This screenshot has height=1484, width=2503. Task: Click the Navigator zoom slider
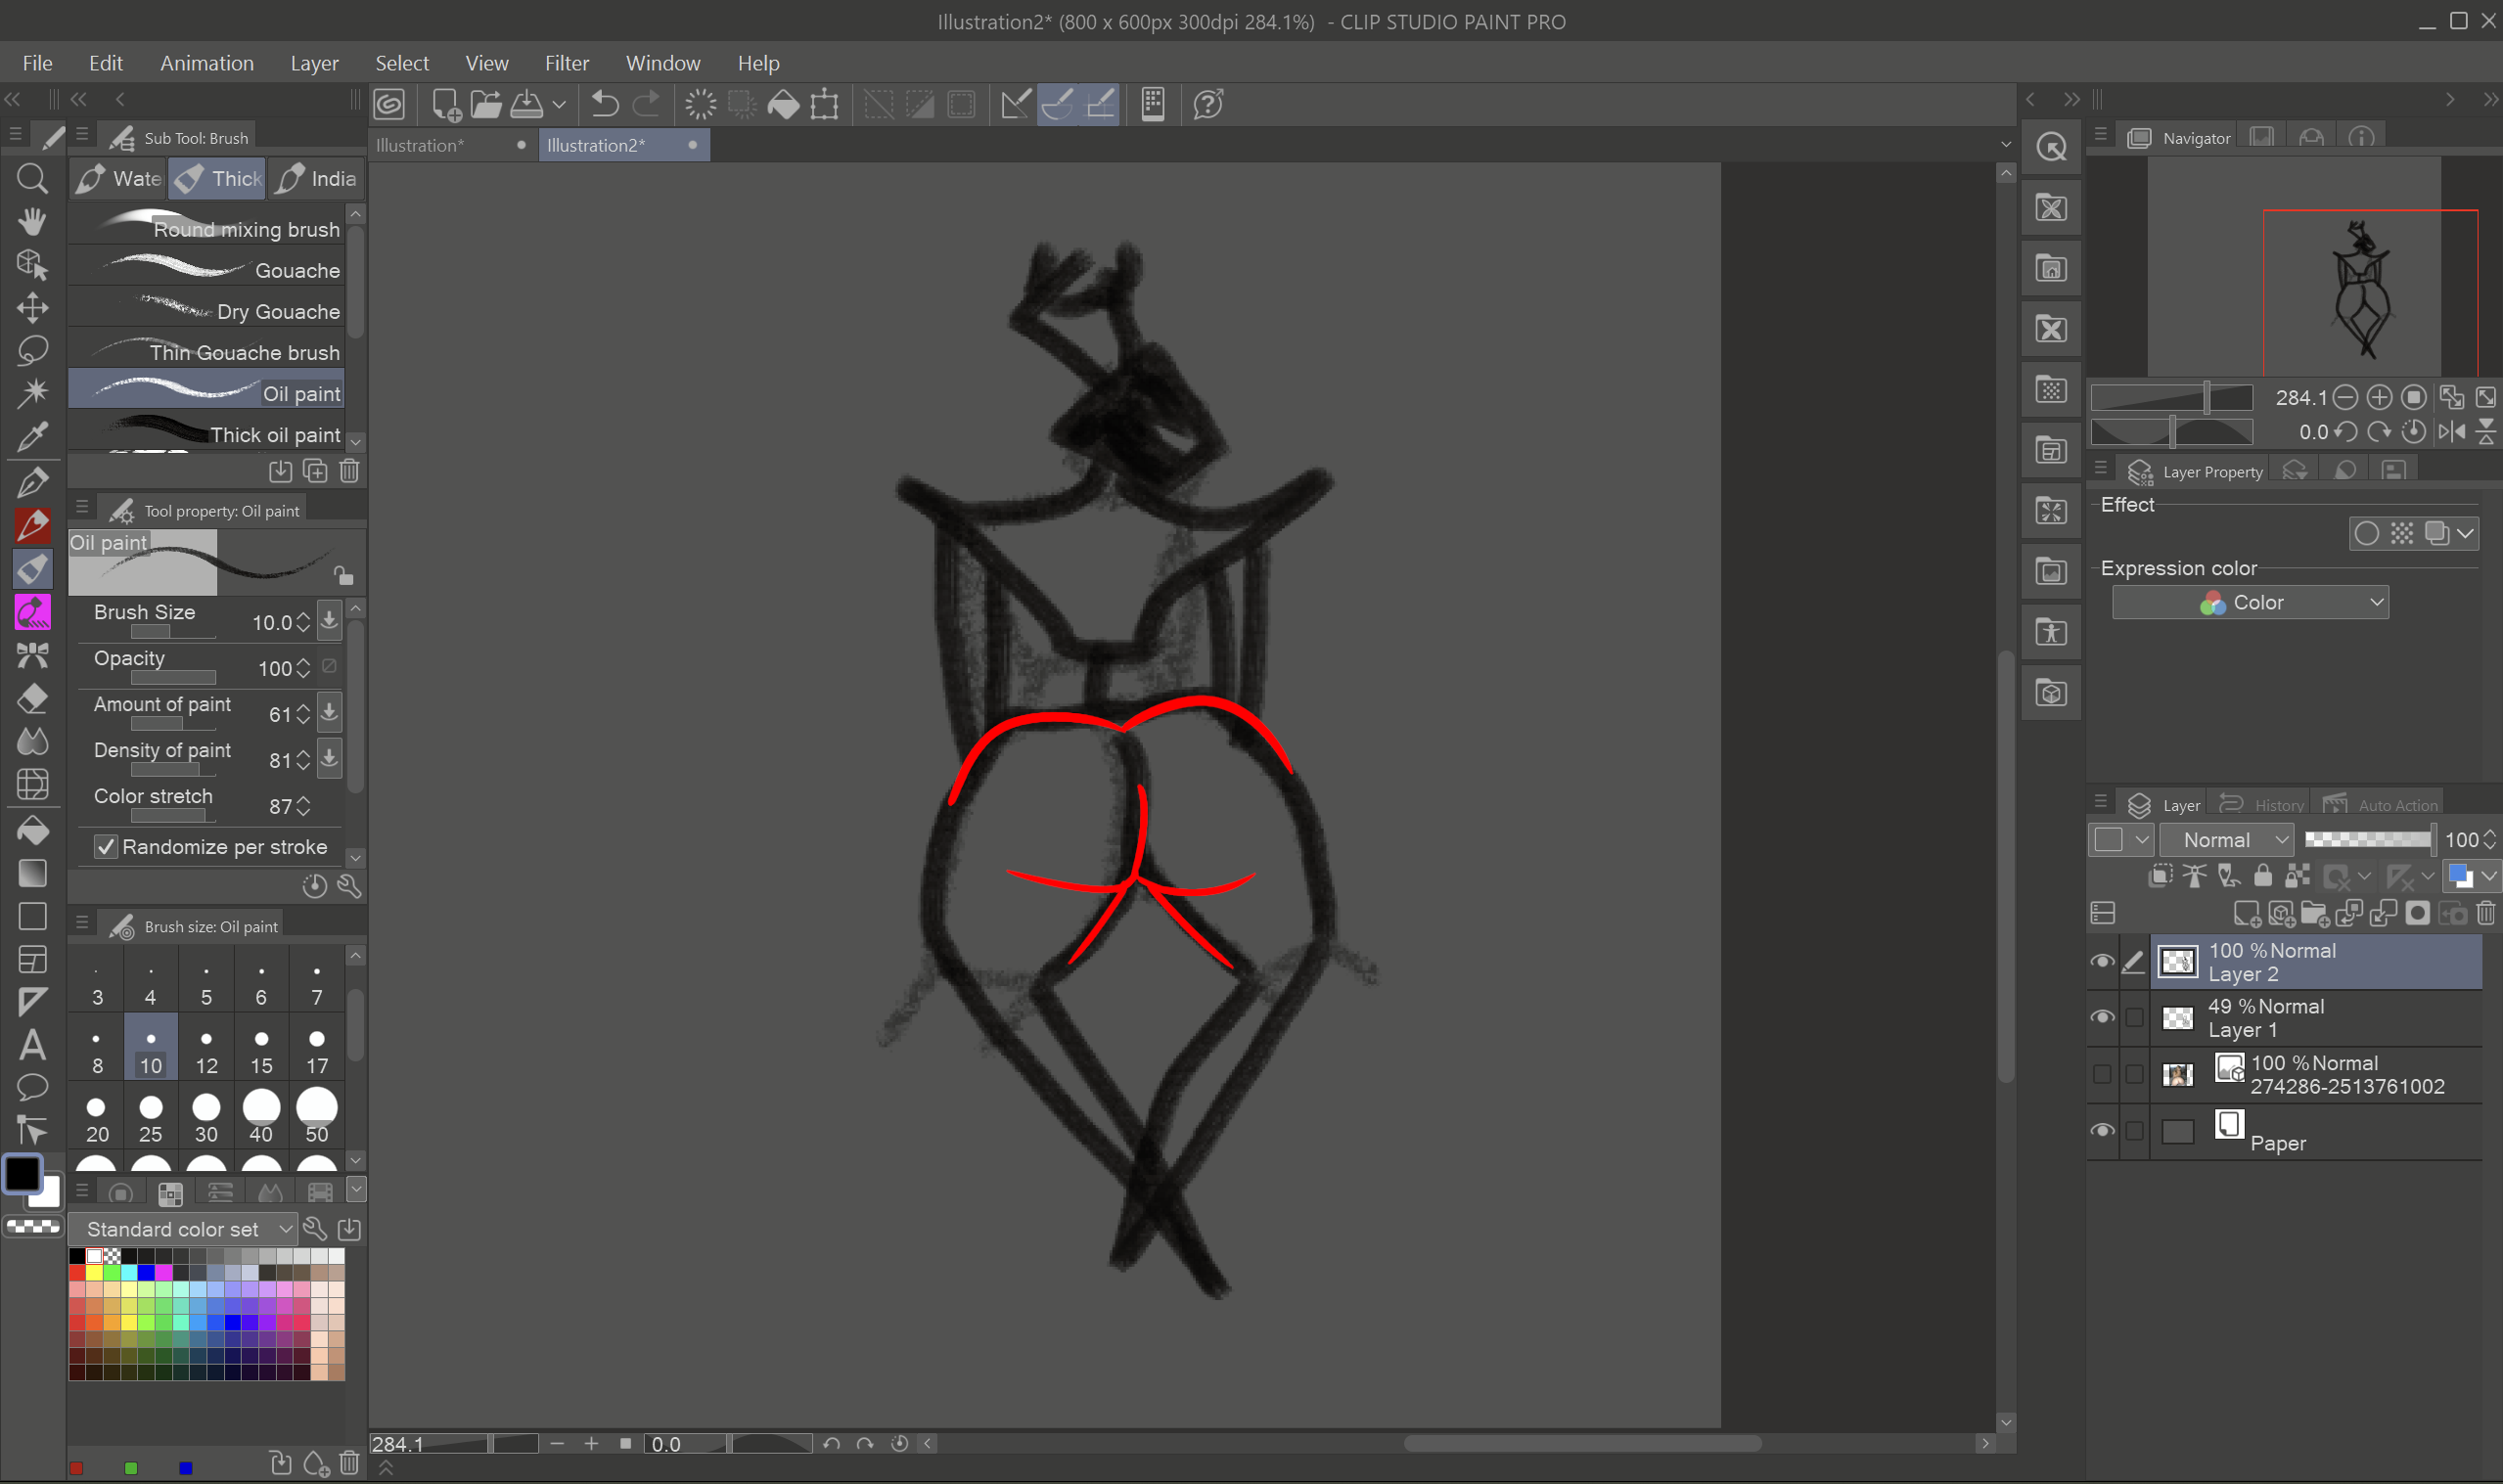pyautogui.click(x=2172, y=398)
